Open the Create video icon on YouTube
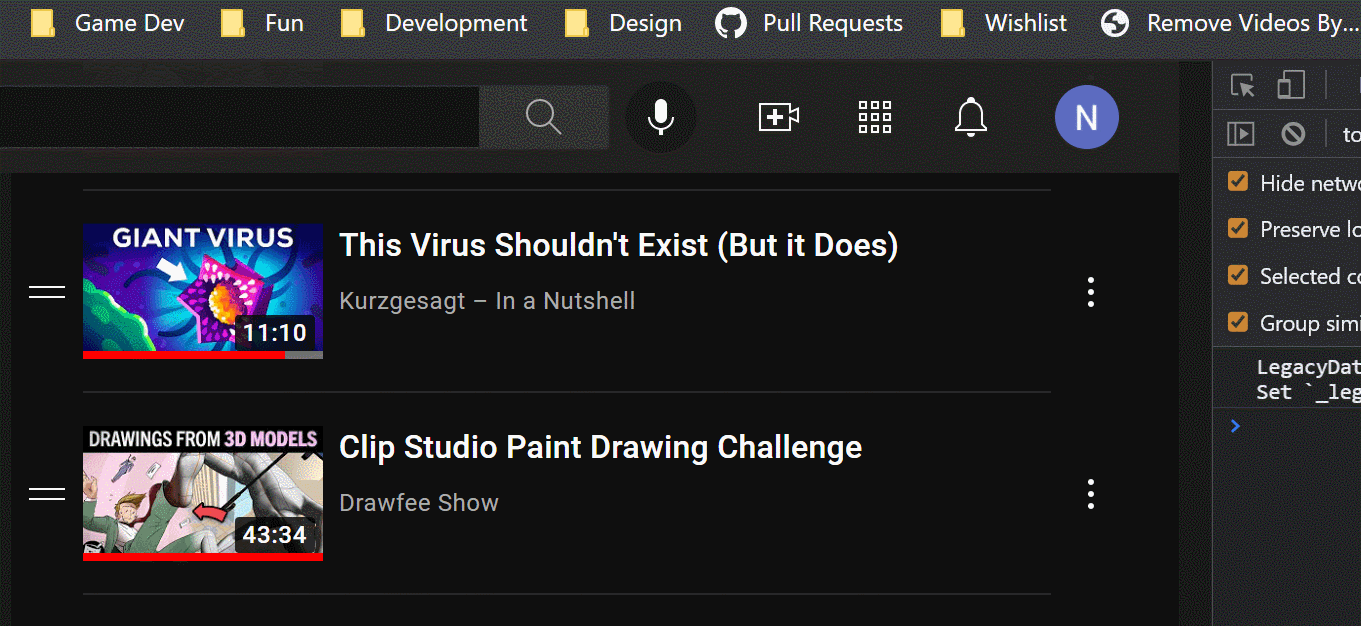Image resolution: width=1361 pixels, height=626 pixels. [x=778, y=116]
